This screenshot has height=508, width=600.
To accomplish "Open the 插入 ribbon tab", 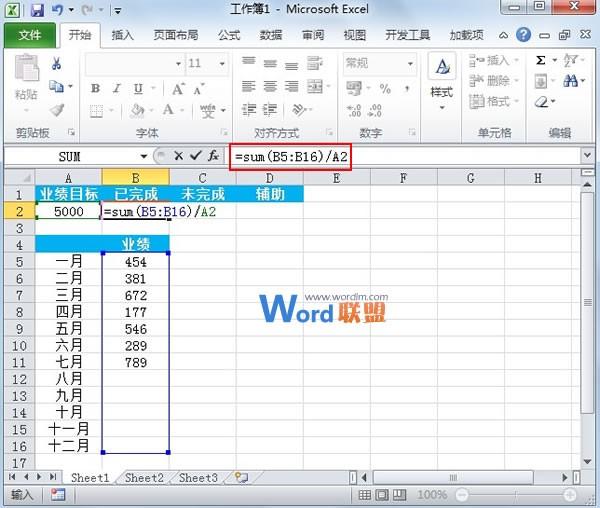I will tap(122, 35).
